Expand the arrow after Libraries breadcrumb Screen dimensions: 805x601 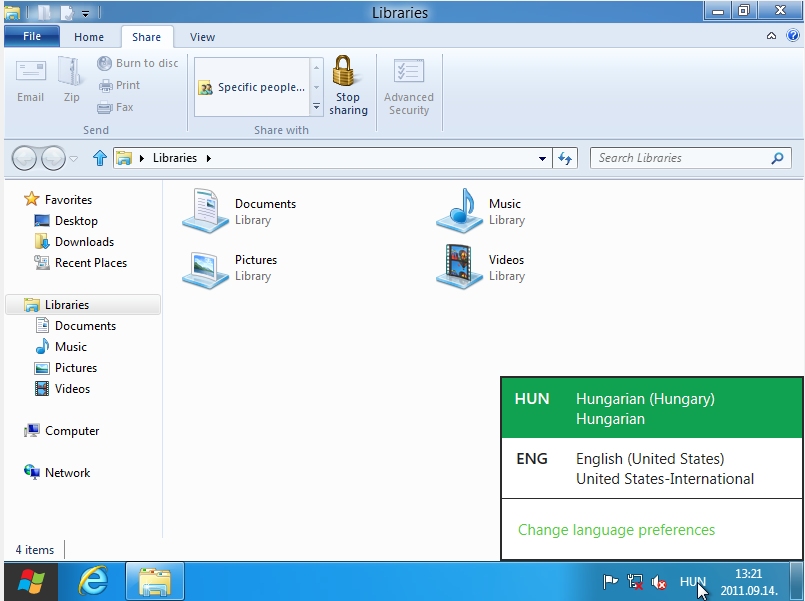[208, 158]
